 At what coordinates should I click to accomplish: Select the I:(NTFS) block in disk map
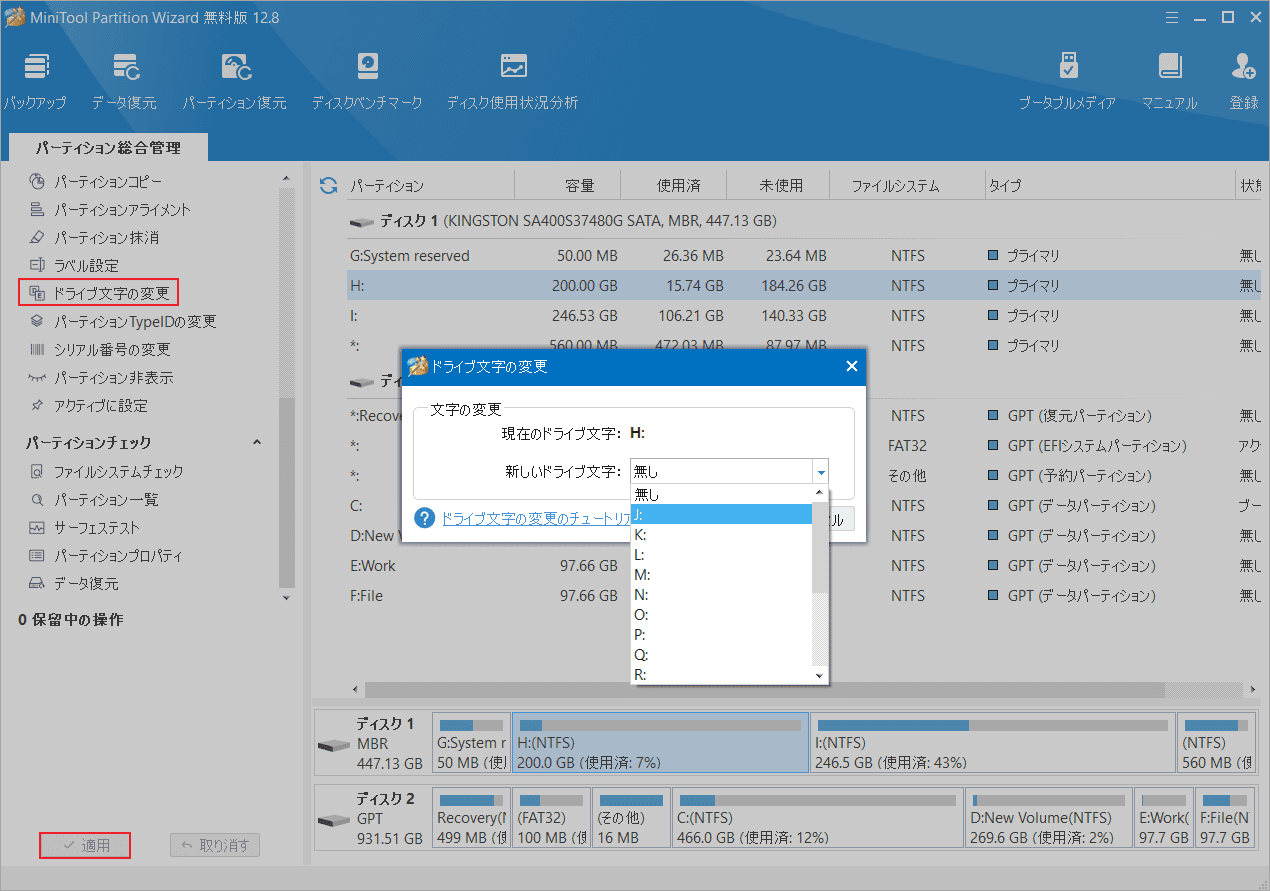pyautogui.click(x=990, y=742)
